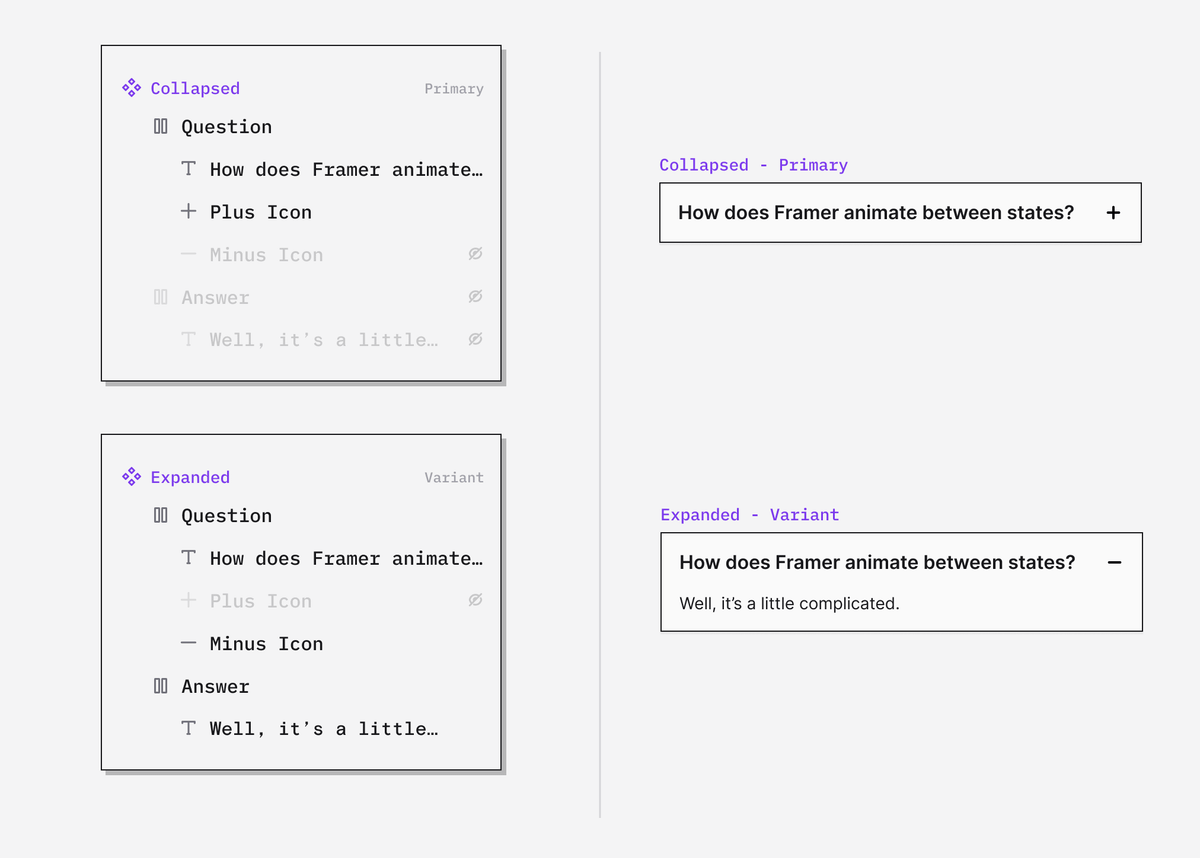Select the Collapsed variant title
The image size is (1200, 858).
(x=195, y=88)
